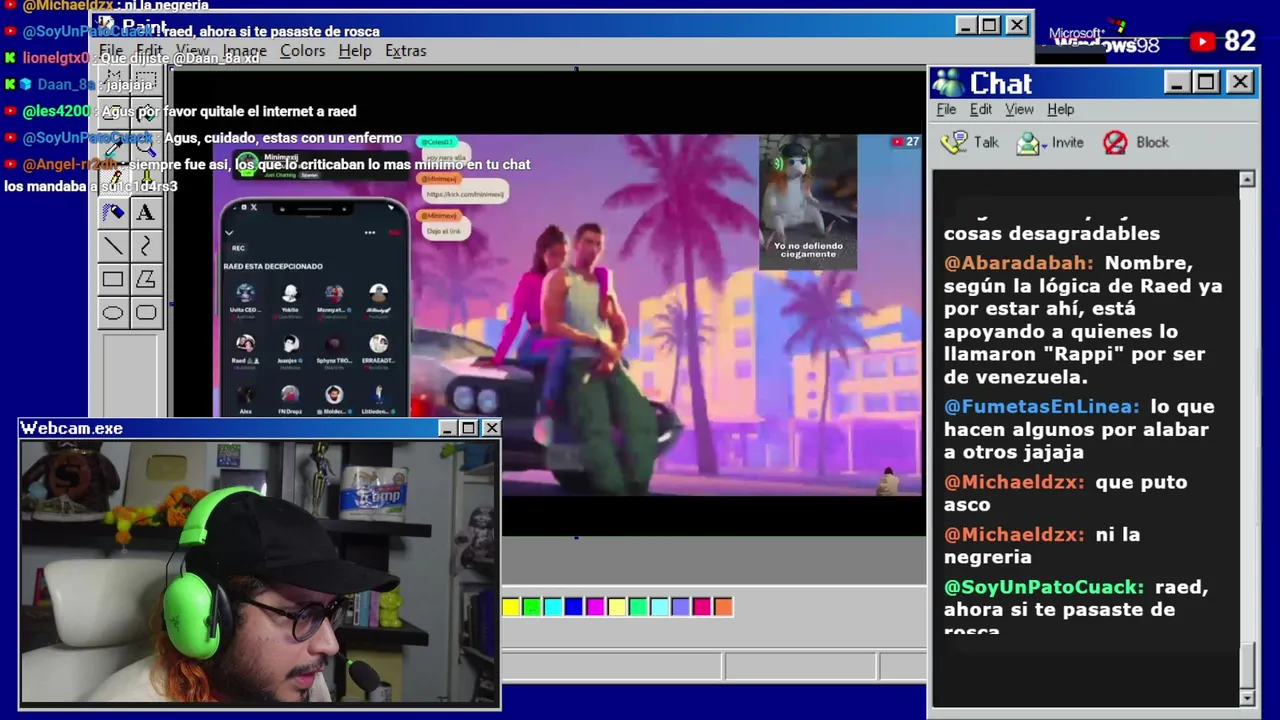The height and width of the screenshot is (720, 1280).
Task: Pick the bright green color swatch
Action: point(532,607)
